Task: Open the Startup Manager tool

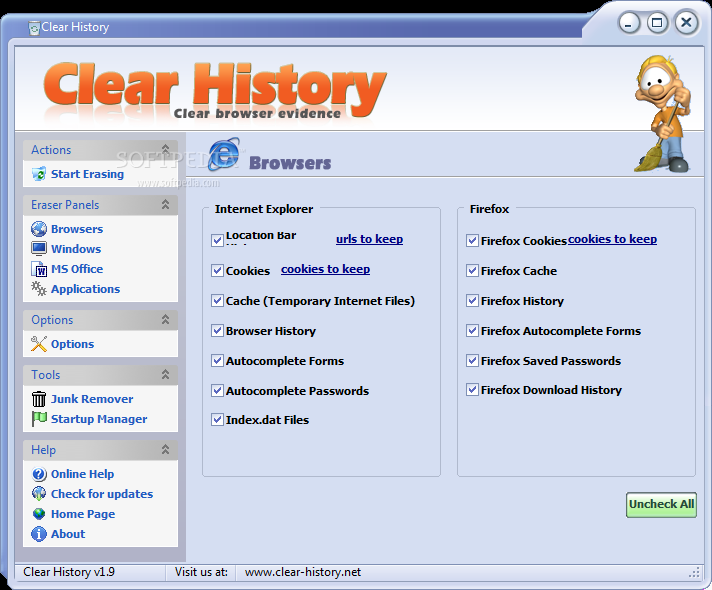Action: 99,419
